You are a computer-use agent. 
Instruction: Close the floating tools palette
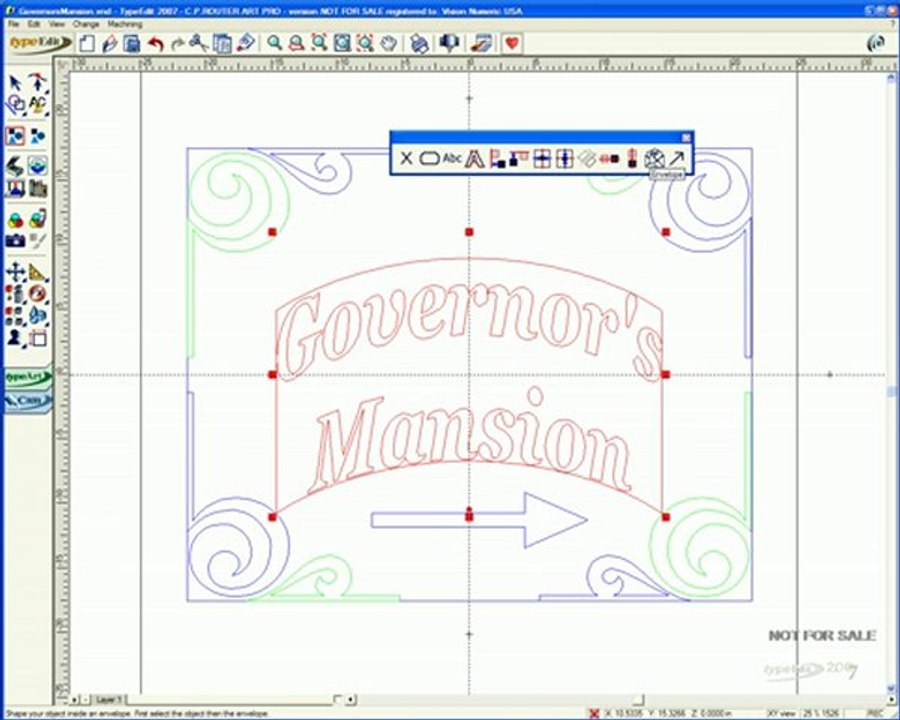pyautogui.click(x=686, y=137)
